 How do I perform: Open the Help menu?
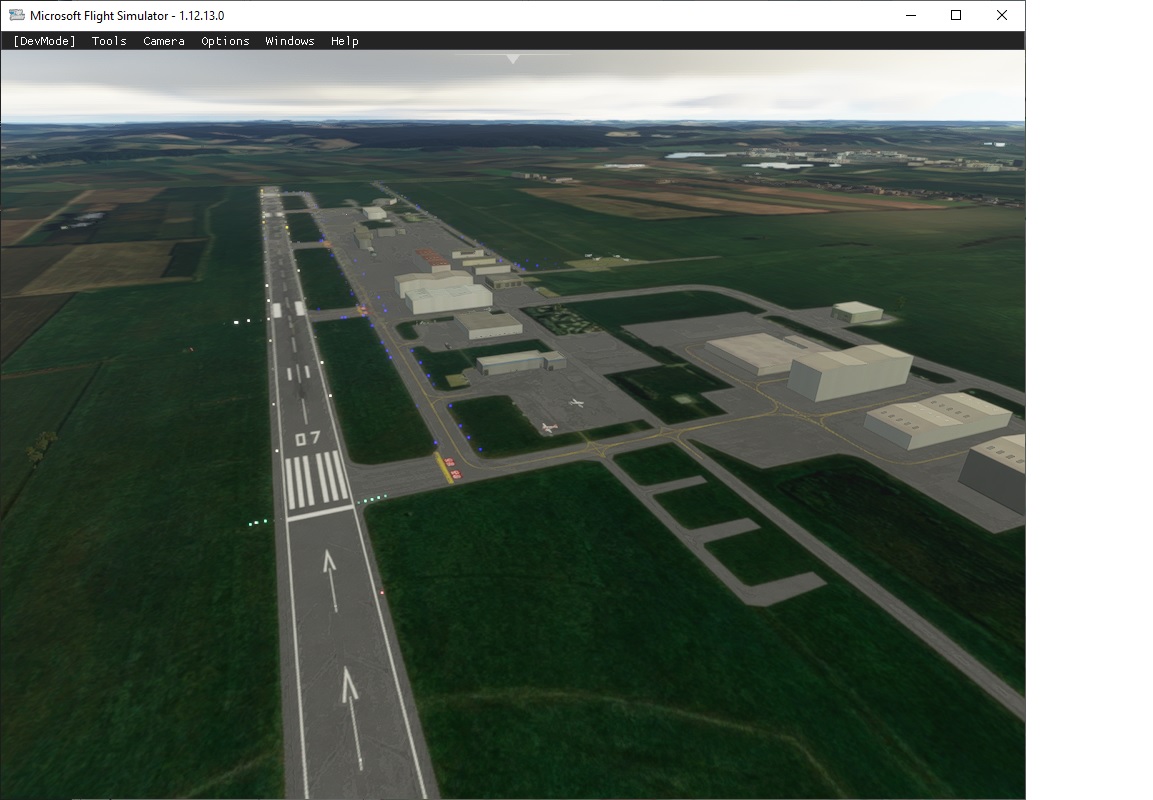pos(344,41)
